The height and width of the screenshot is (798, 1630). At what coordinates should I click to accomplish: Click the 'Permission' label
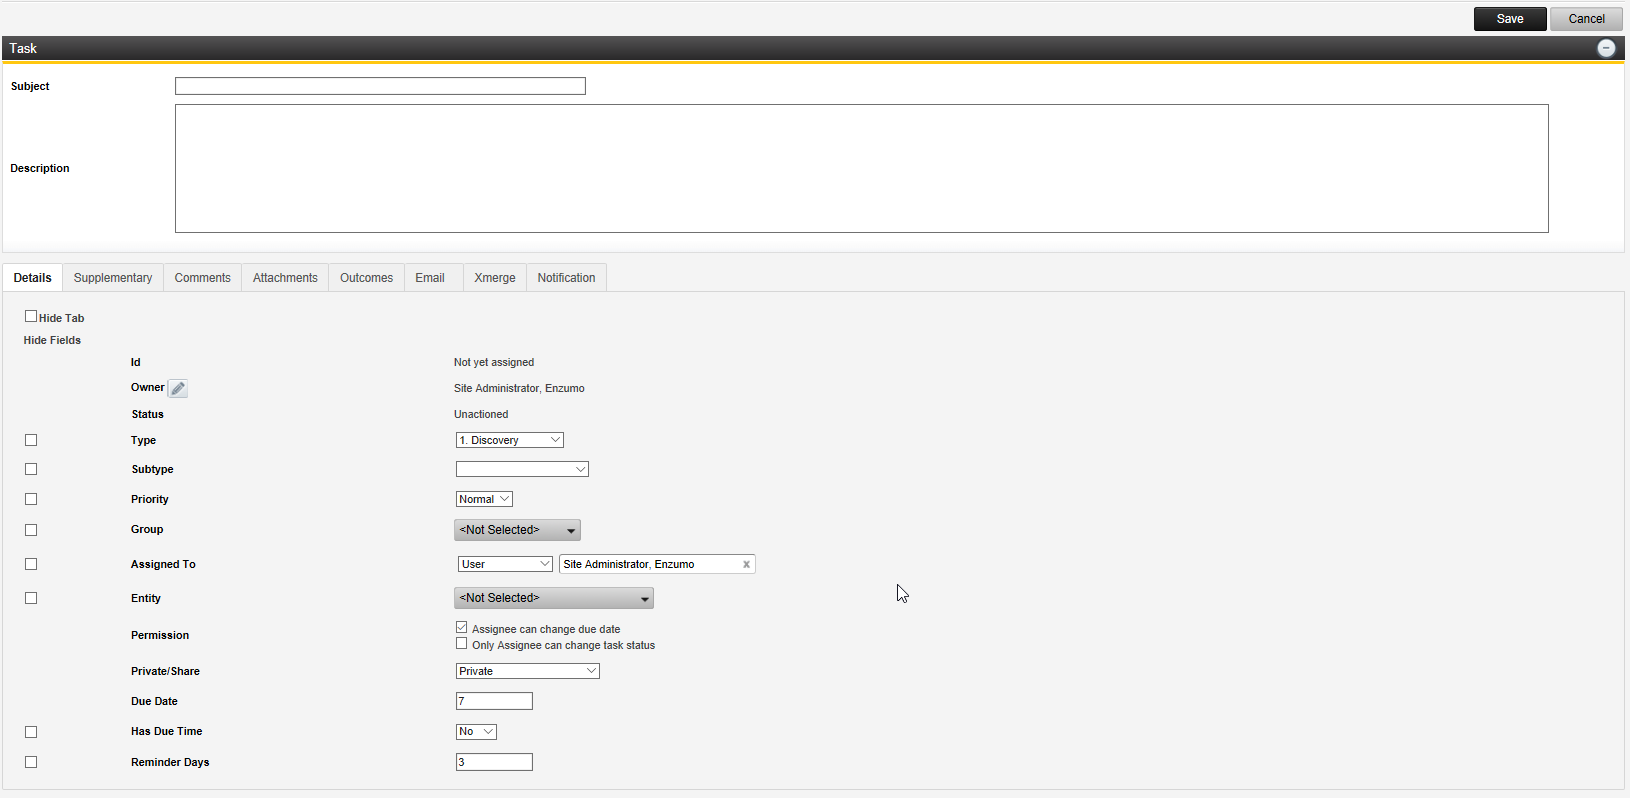click(160, 635)
